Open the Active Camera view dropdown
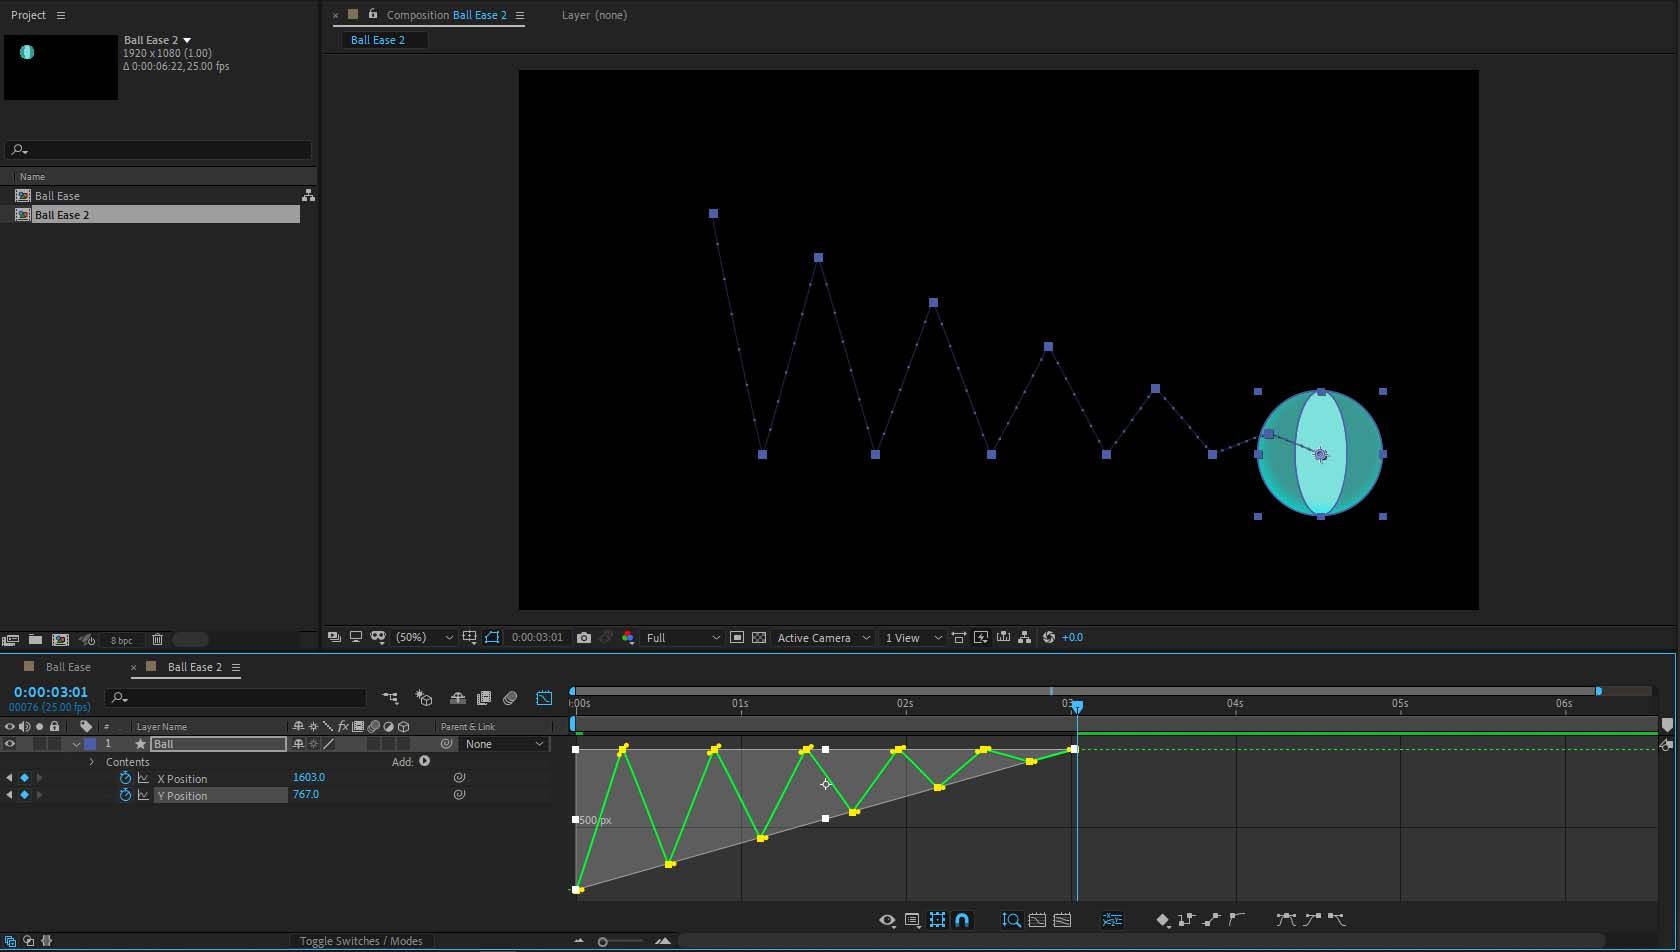The image size is (1680, 952). coord(823,638)
